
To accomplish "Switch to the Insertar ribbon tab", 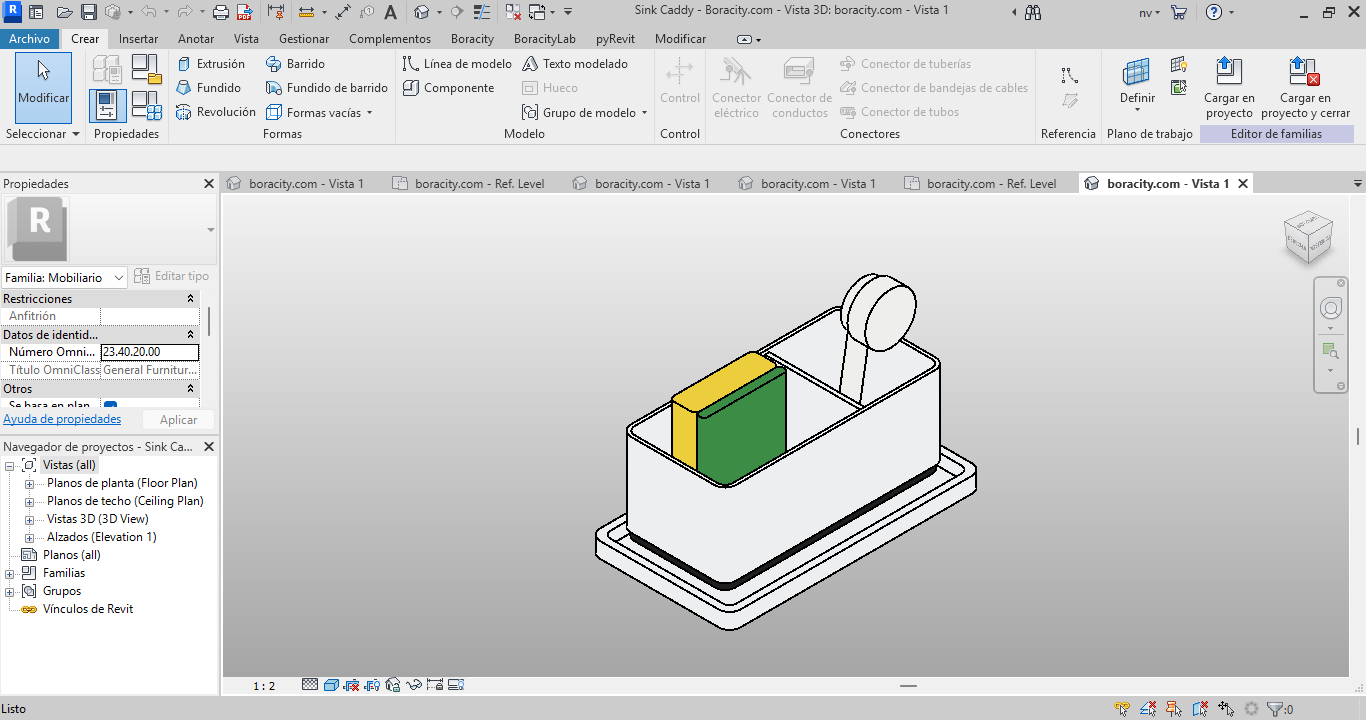I will click(138, 39).
